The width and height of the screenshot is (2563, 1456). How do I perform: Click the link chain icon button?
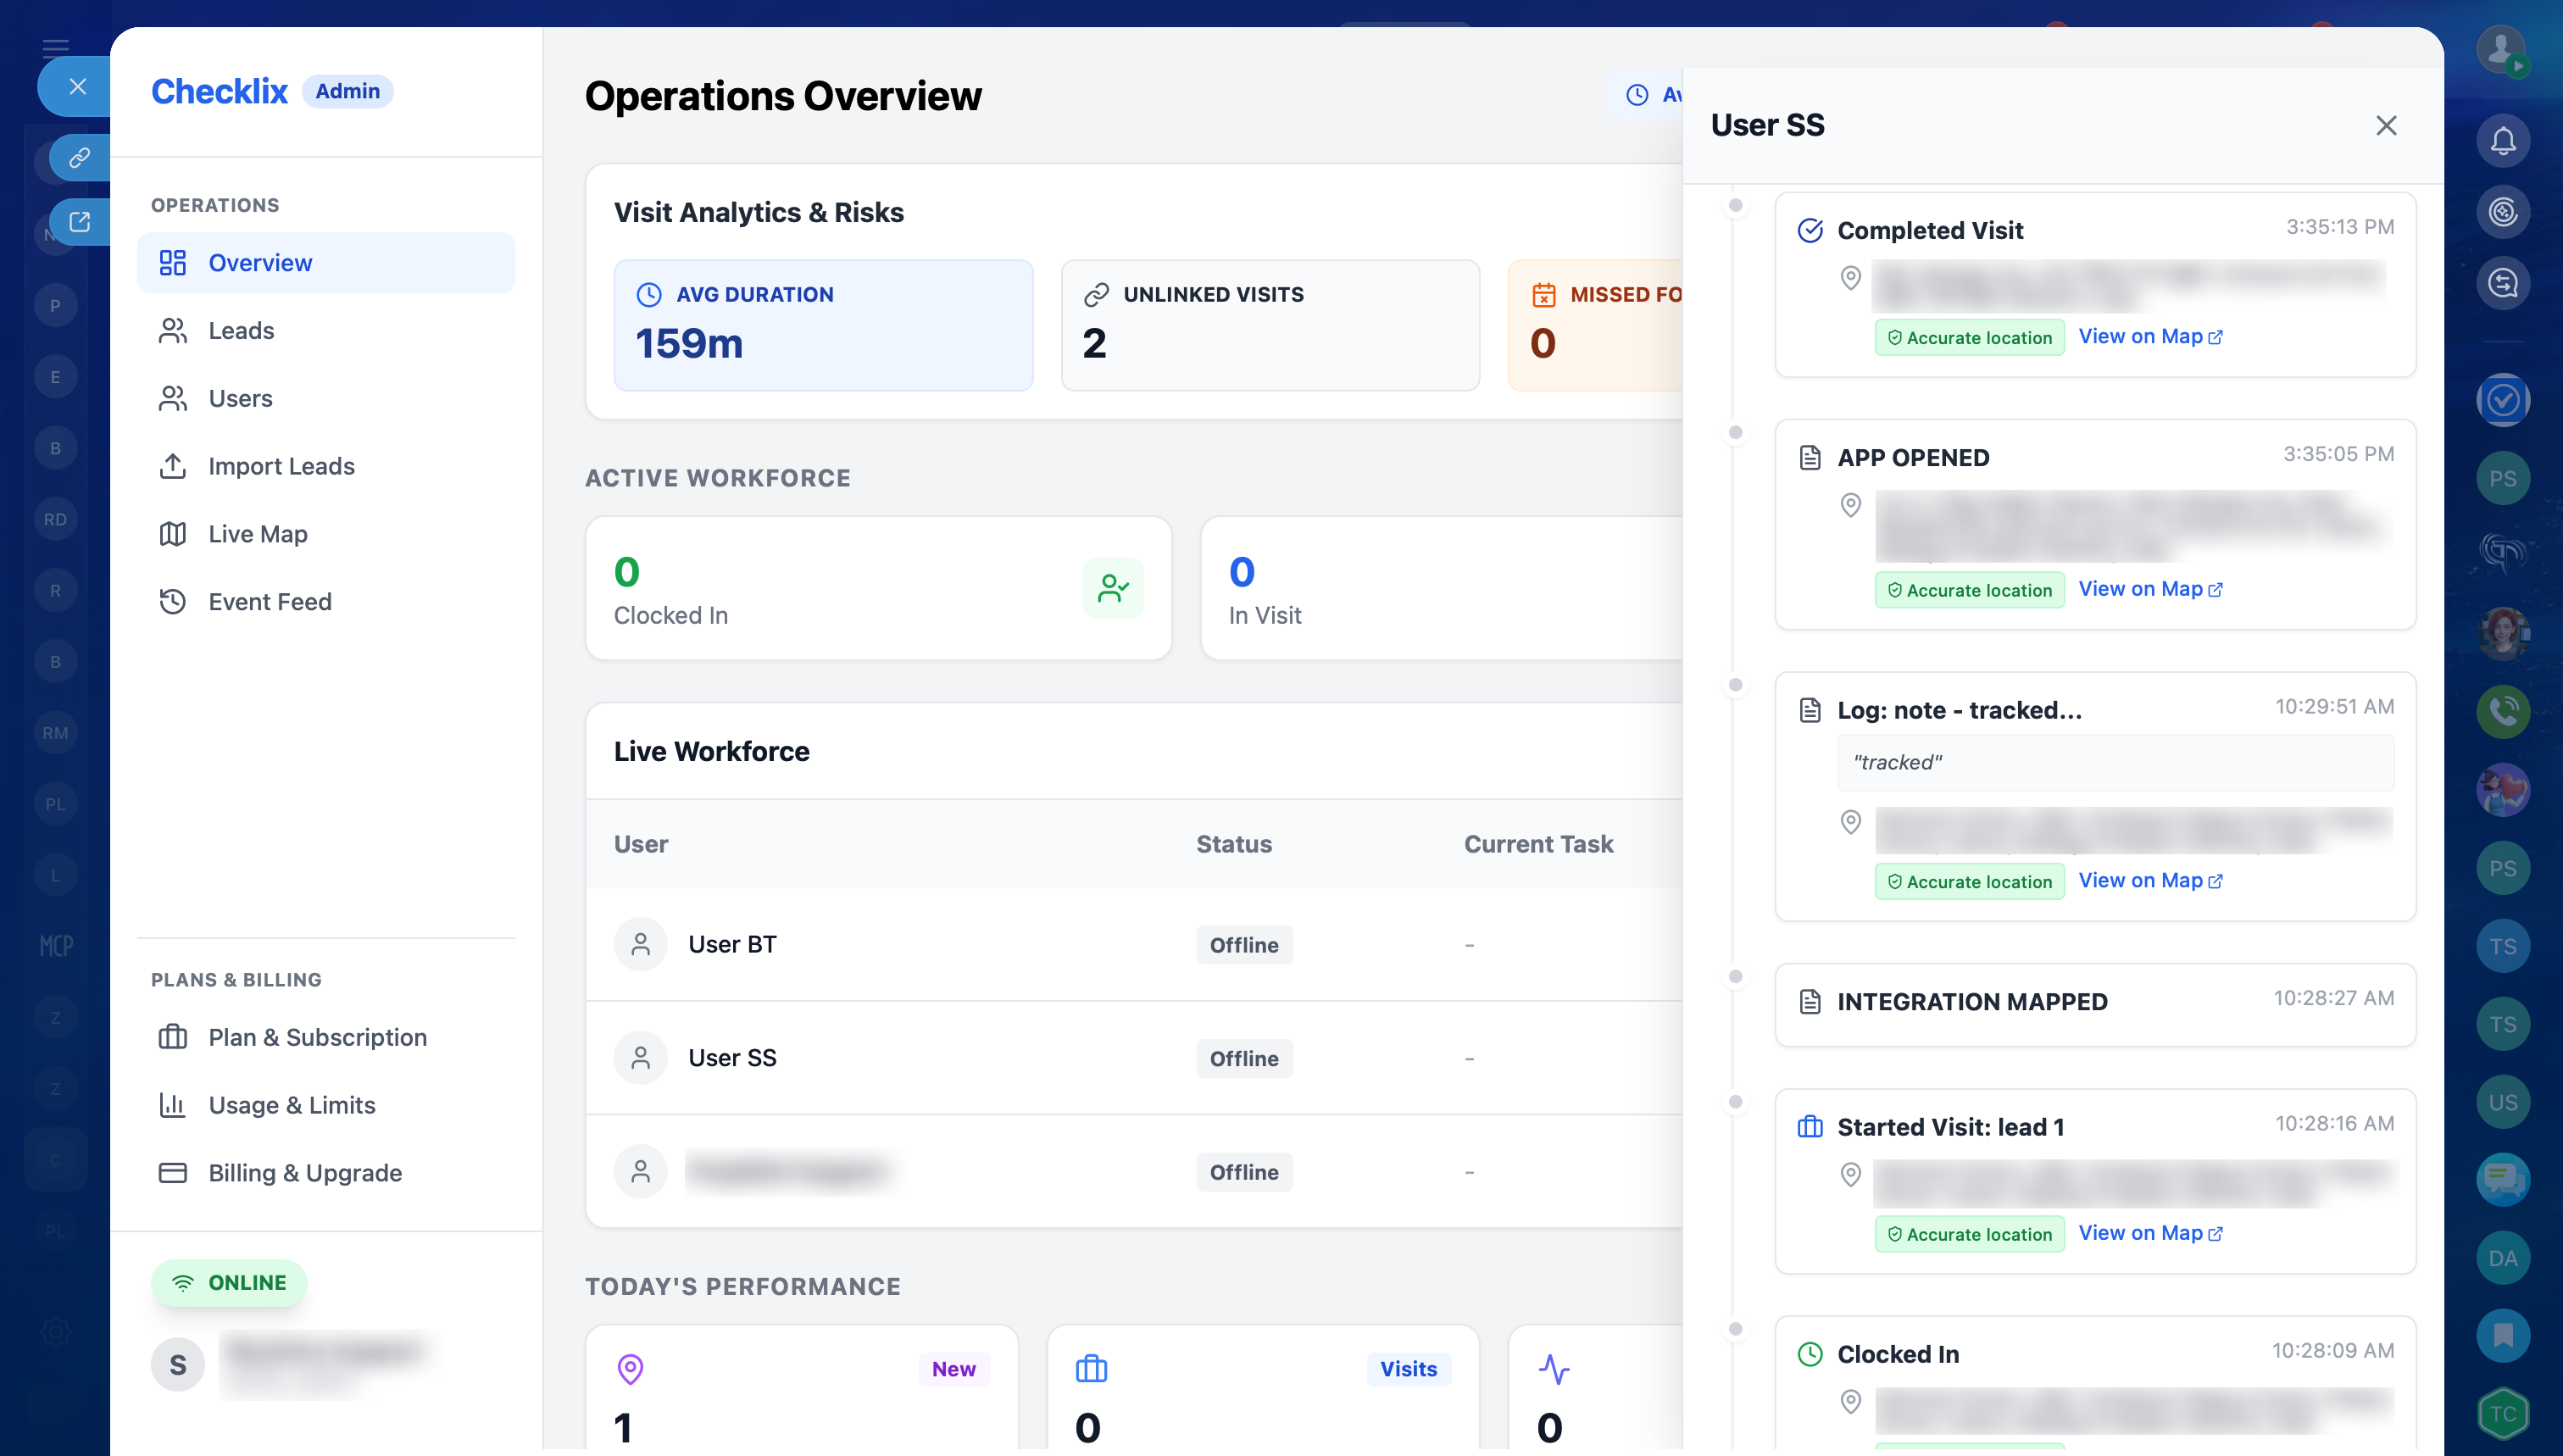(80, 158)
